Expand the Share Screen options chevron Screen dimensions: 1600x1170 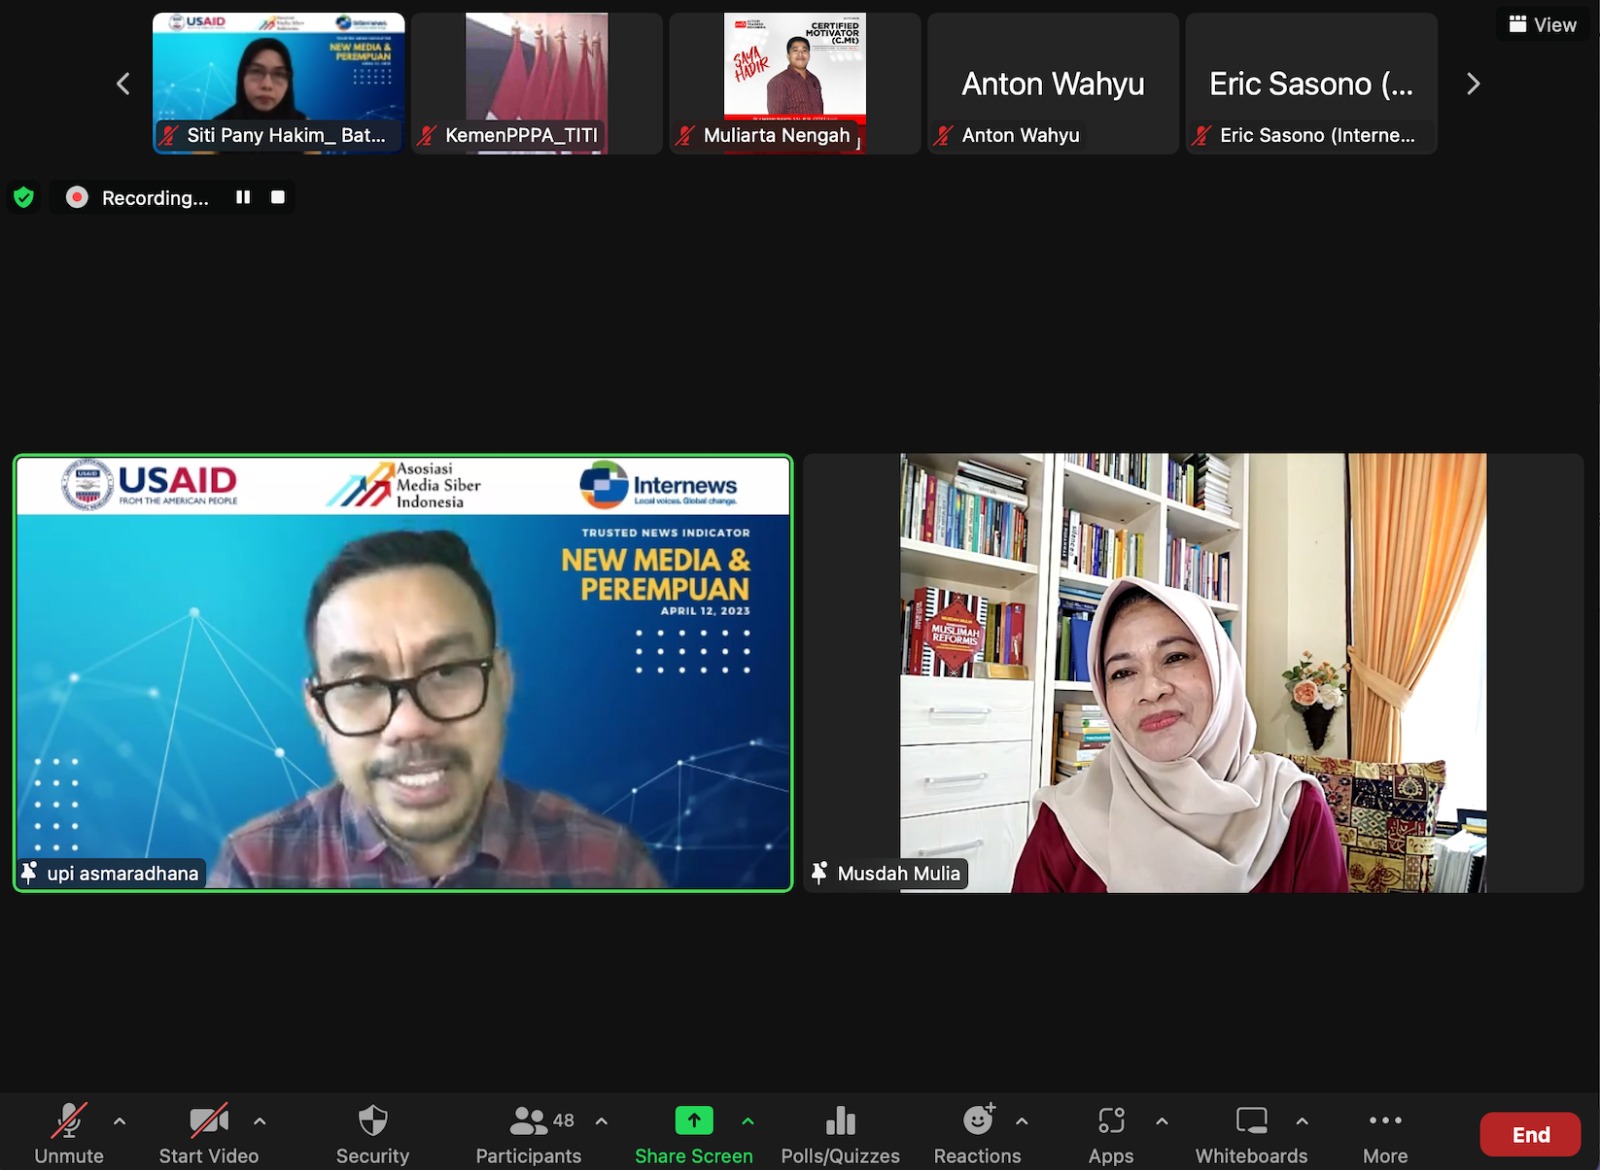(x=748, y=1121)
